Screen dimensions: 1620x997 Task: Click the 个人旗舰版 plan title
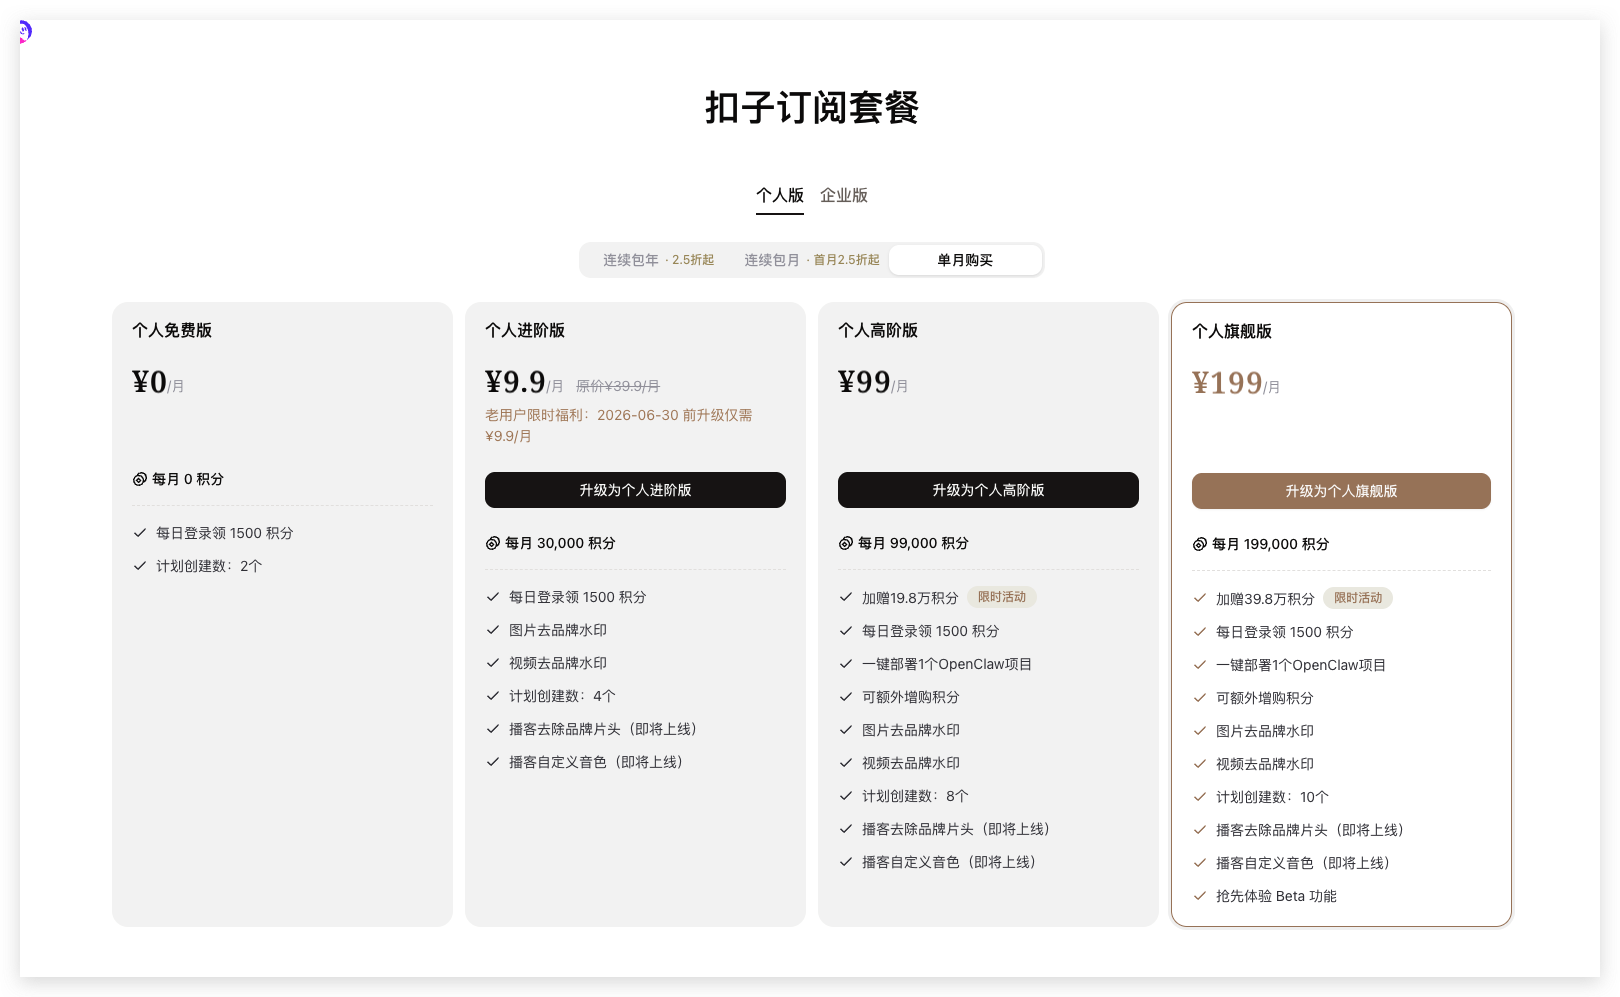tap(1232, 331)
